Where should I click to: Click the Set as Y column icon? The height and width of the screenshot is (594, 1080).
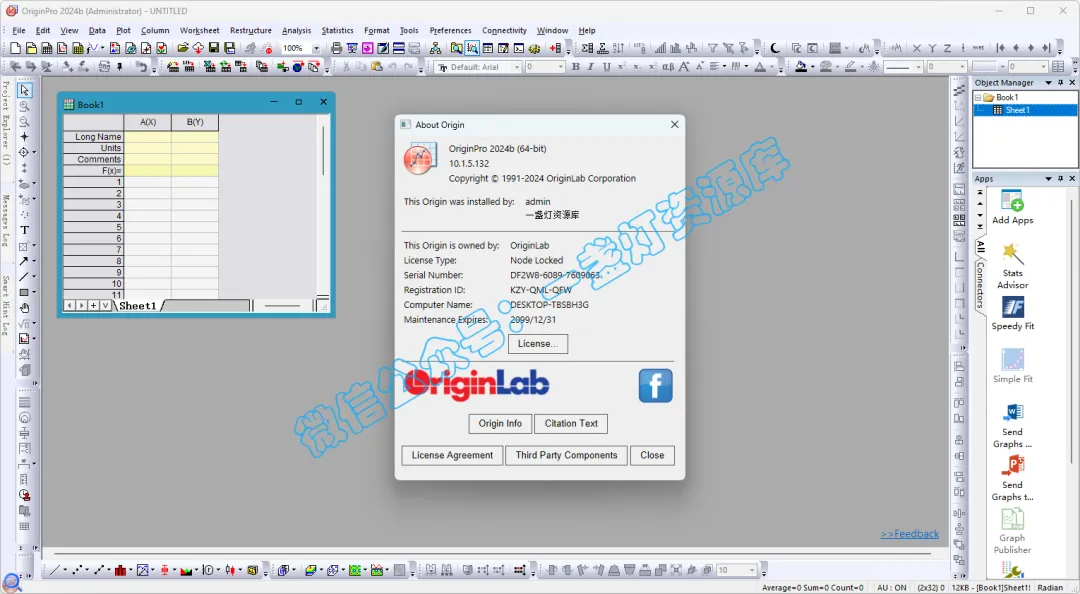932,48
